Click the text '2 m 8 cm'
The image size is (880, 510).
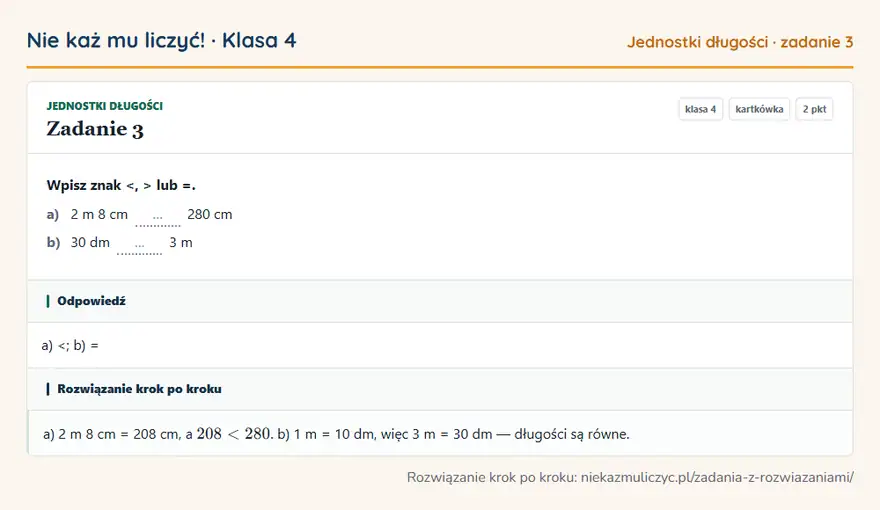99,214
